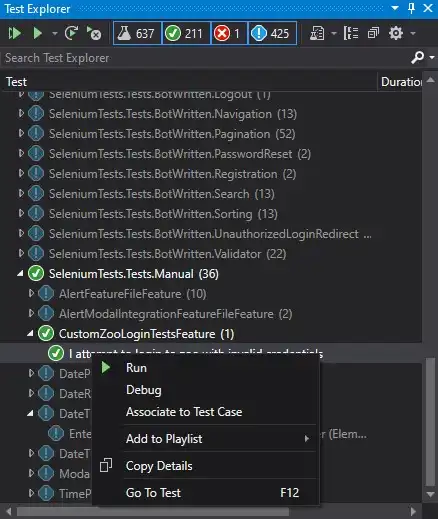Open the dropdown arrow next to playlist icon
The height and width of the screenshot is (519, 438).
click(x=333, y=33)
